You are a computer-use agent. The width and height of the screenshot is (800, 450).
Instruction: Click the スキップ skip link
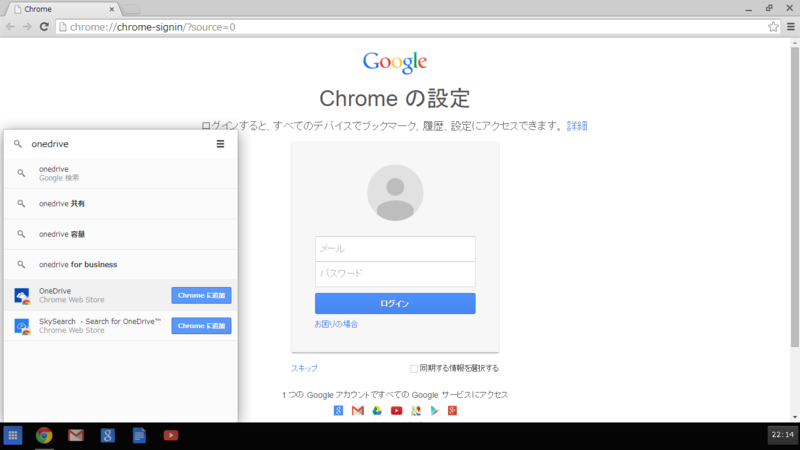pyautogui.click(x=304, y=368)
